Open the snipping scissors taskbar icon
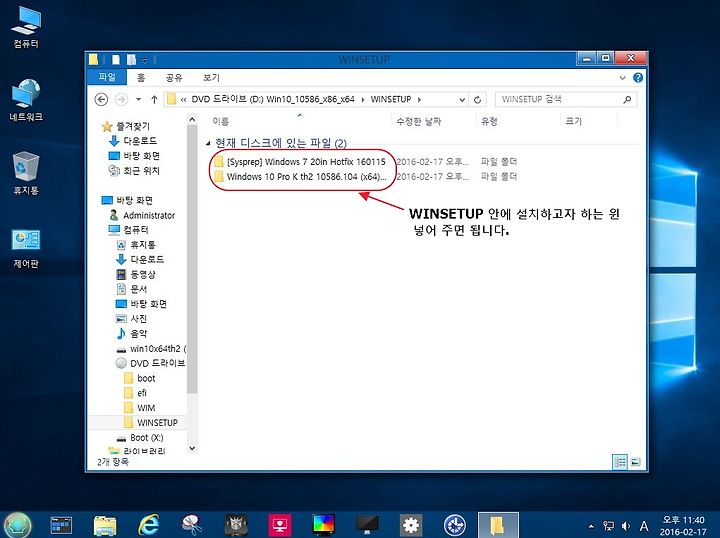720x538 pixels. coord(192,525)
